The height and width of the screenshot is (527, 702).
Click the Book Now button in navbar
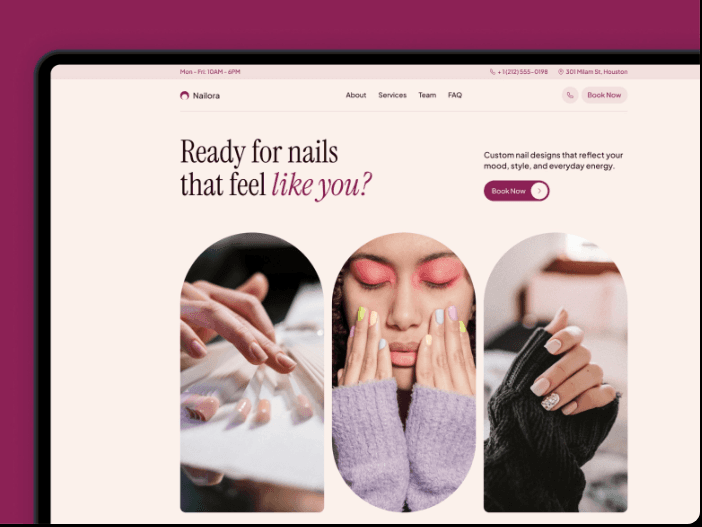[604, 95]
